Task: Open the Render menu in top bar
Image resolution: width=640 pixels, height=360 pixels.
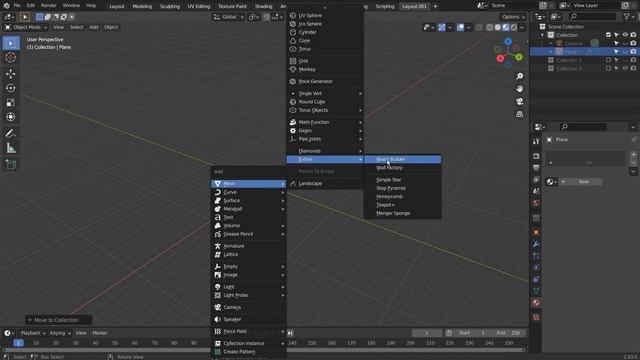Action: tap(49, 6)
